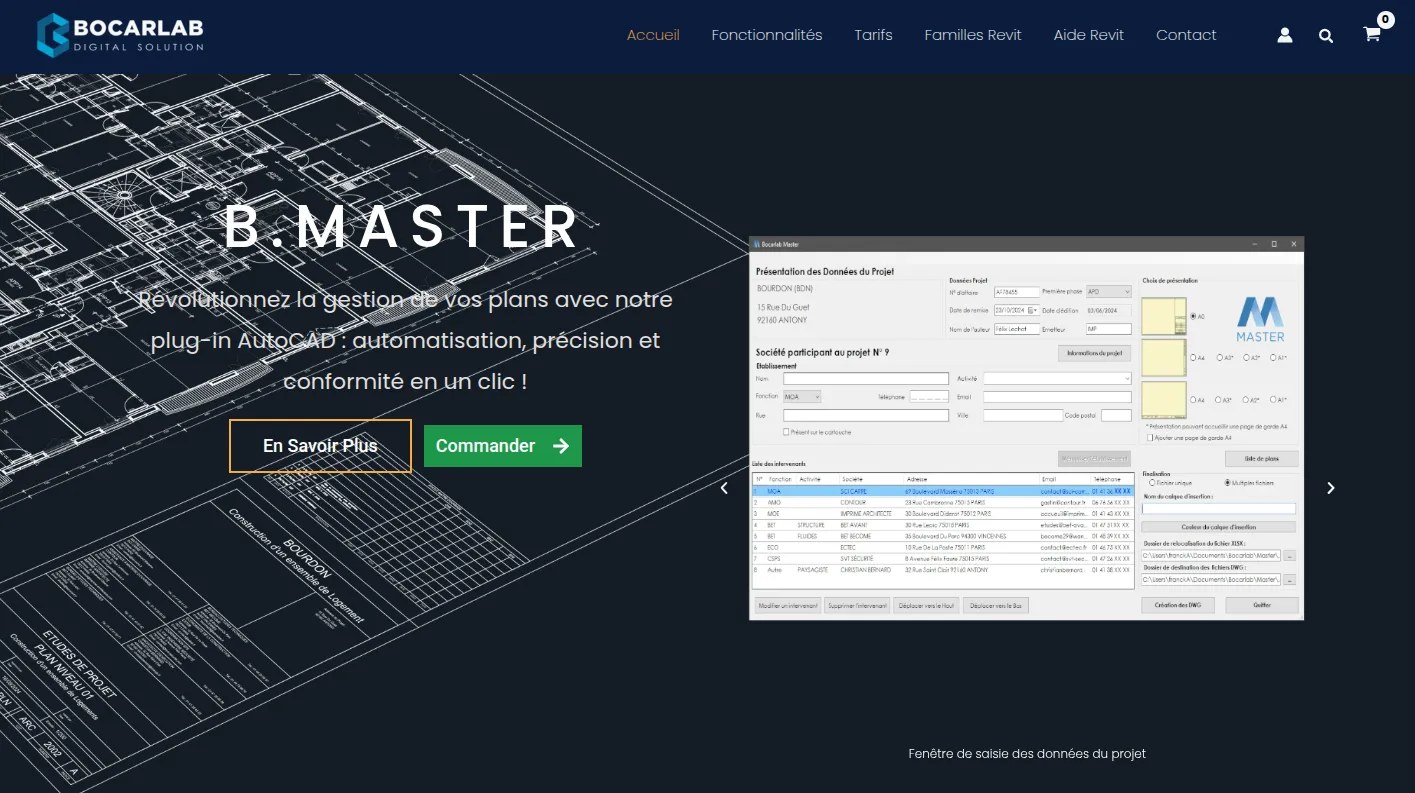Navigate to Tarifs in the header
The width and height of the screenshot is (1415, 793).
tap(873, 35)
